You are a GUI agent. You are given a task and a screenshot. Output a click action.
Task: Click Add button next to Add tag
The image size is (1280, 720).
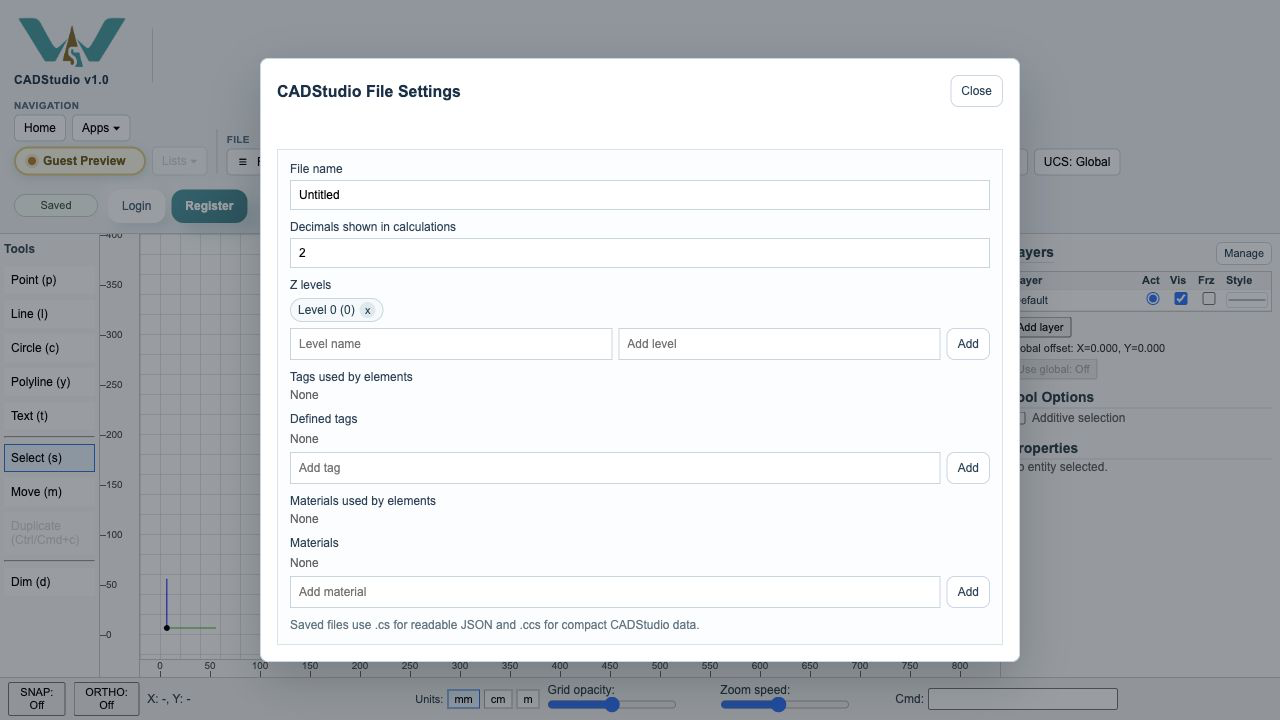click(968, 468)
